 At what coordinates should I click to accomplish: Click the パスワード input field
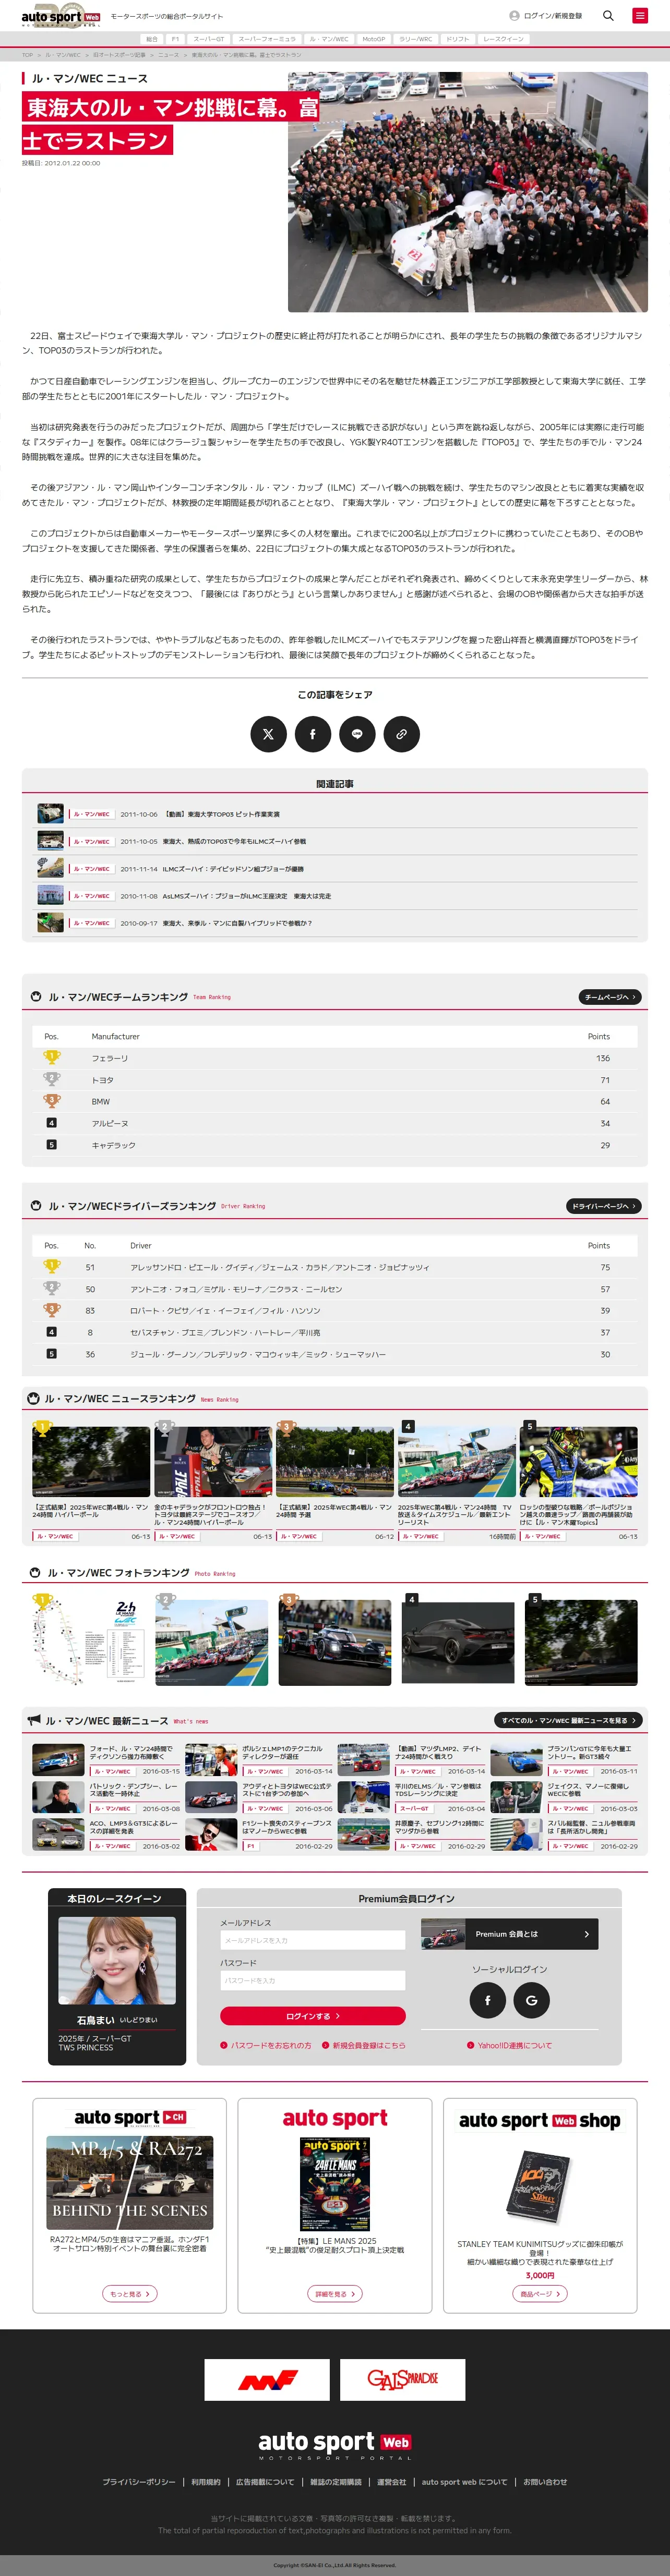pos(313,1980)
